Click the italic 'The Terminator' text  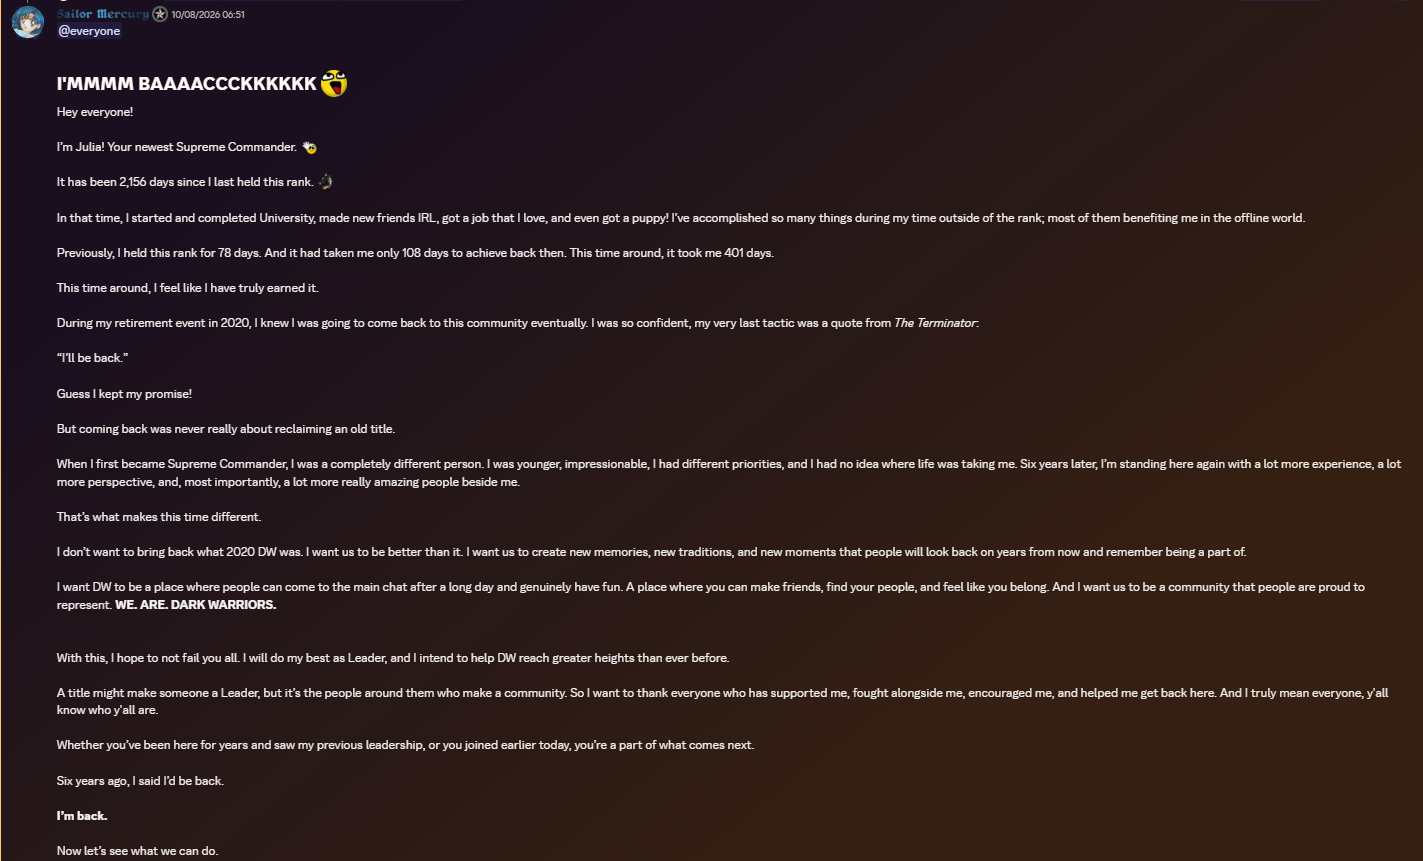(935, 323)
